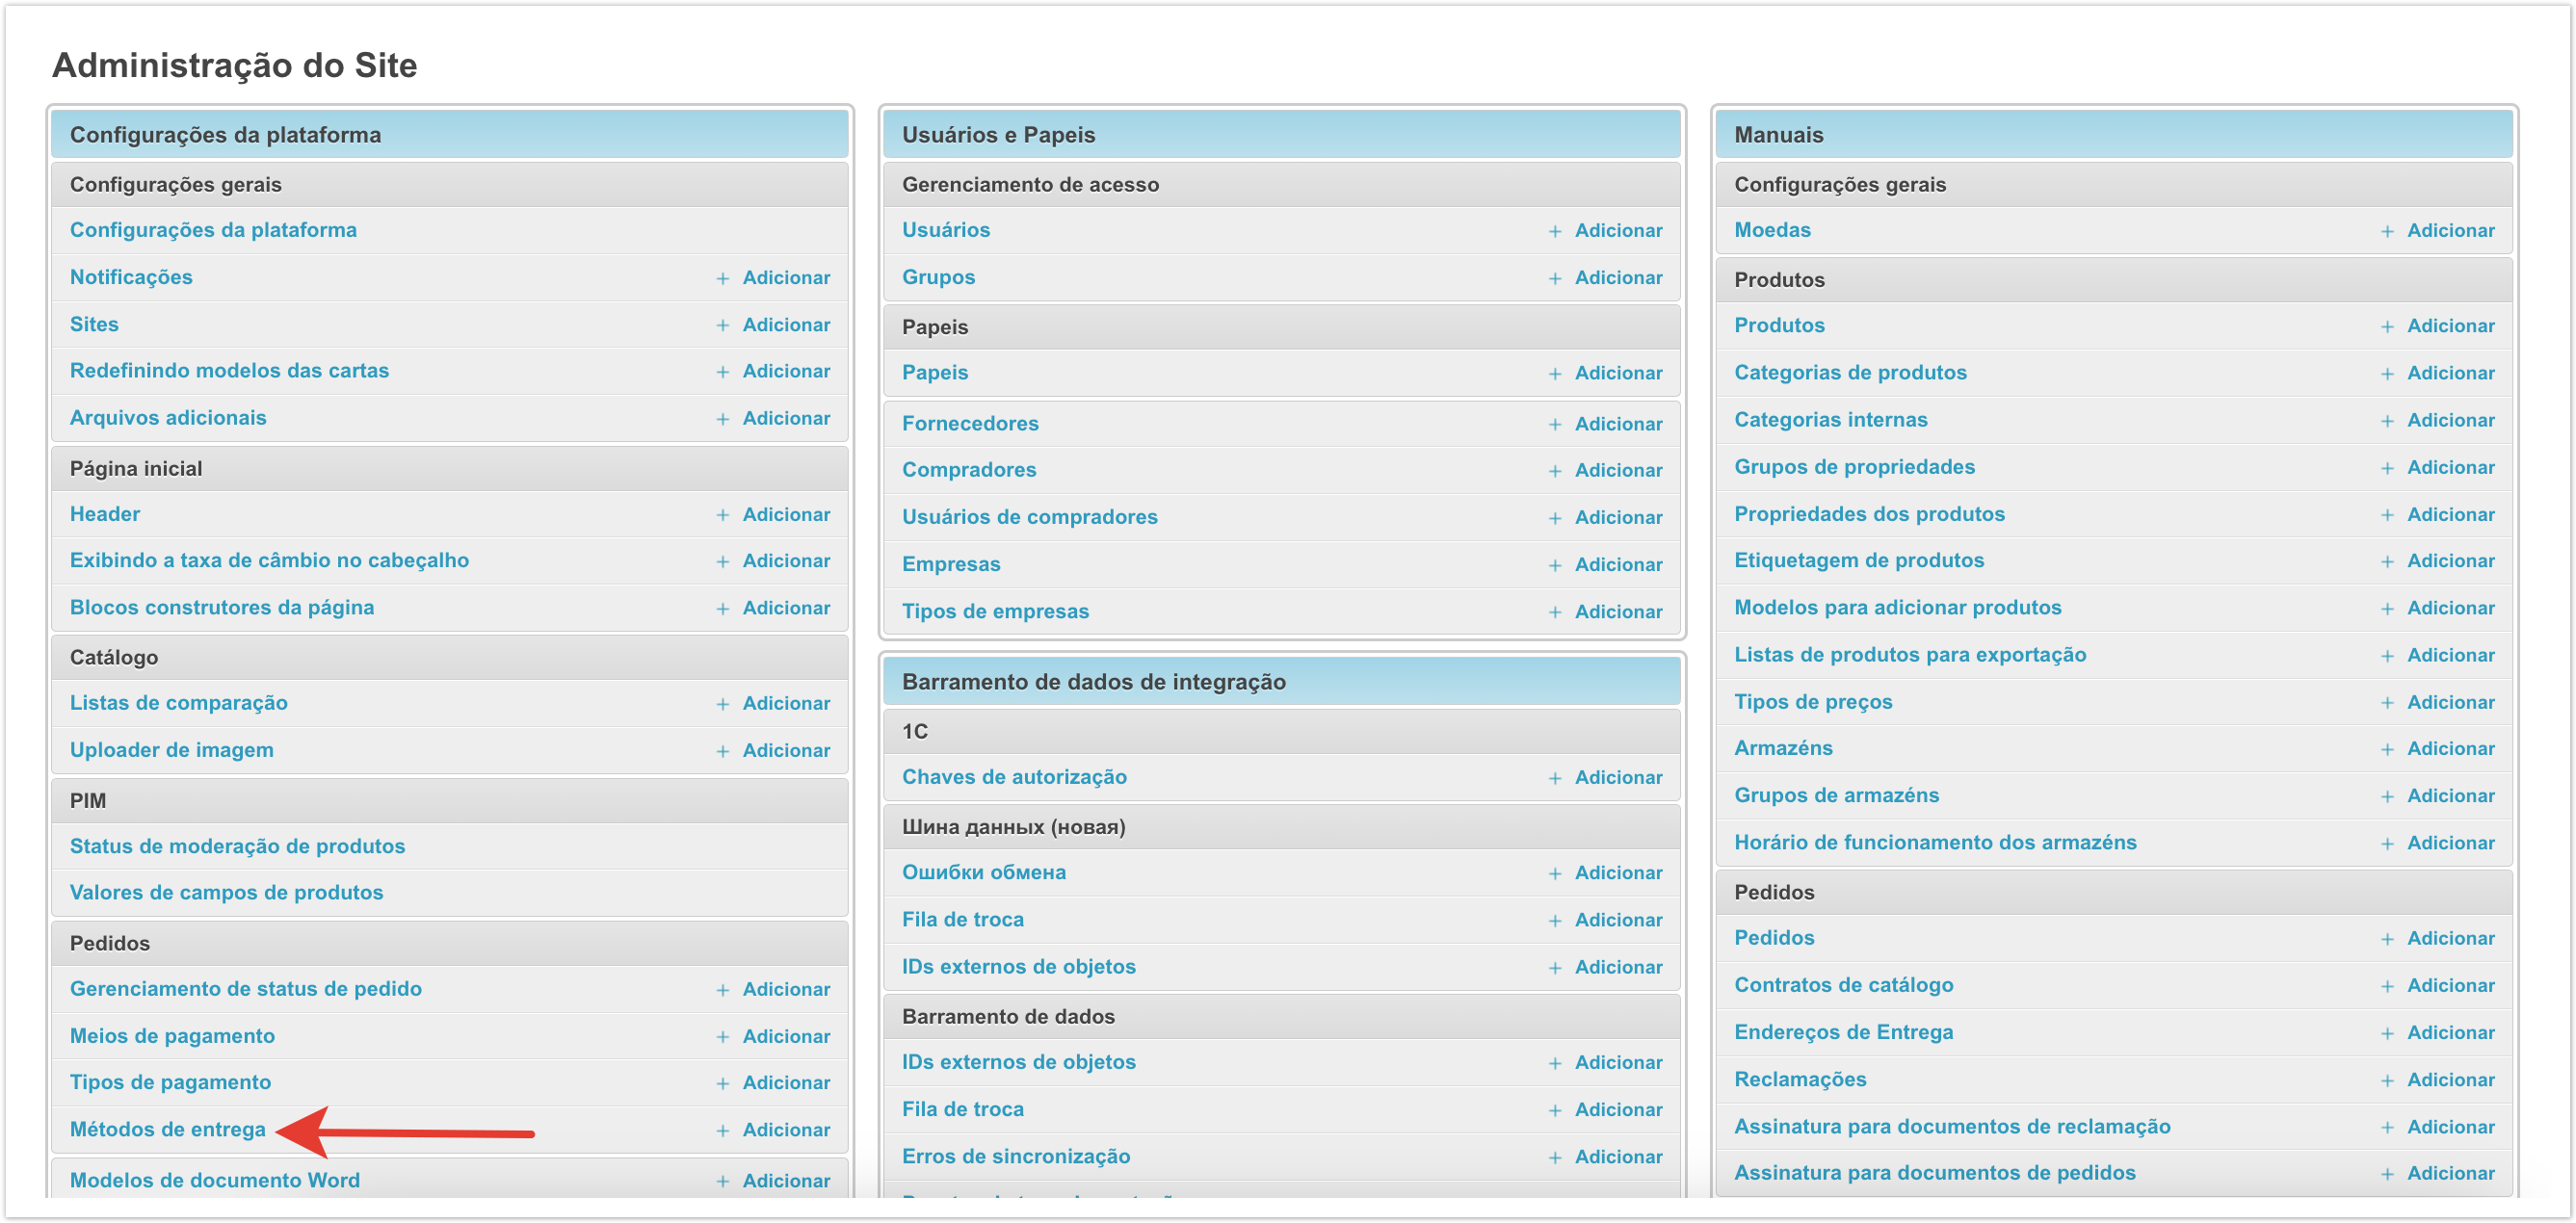Open Status de moderação de produtos

click(237, 846)
